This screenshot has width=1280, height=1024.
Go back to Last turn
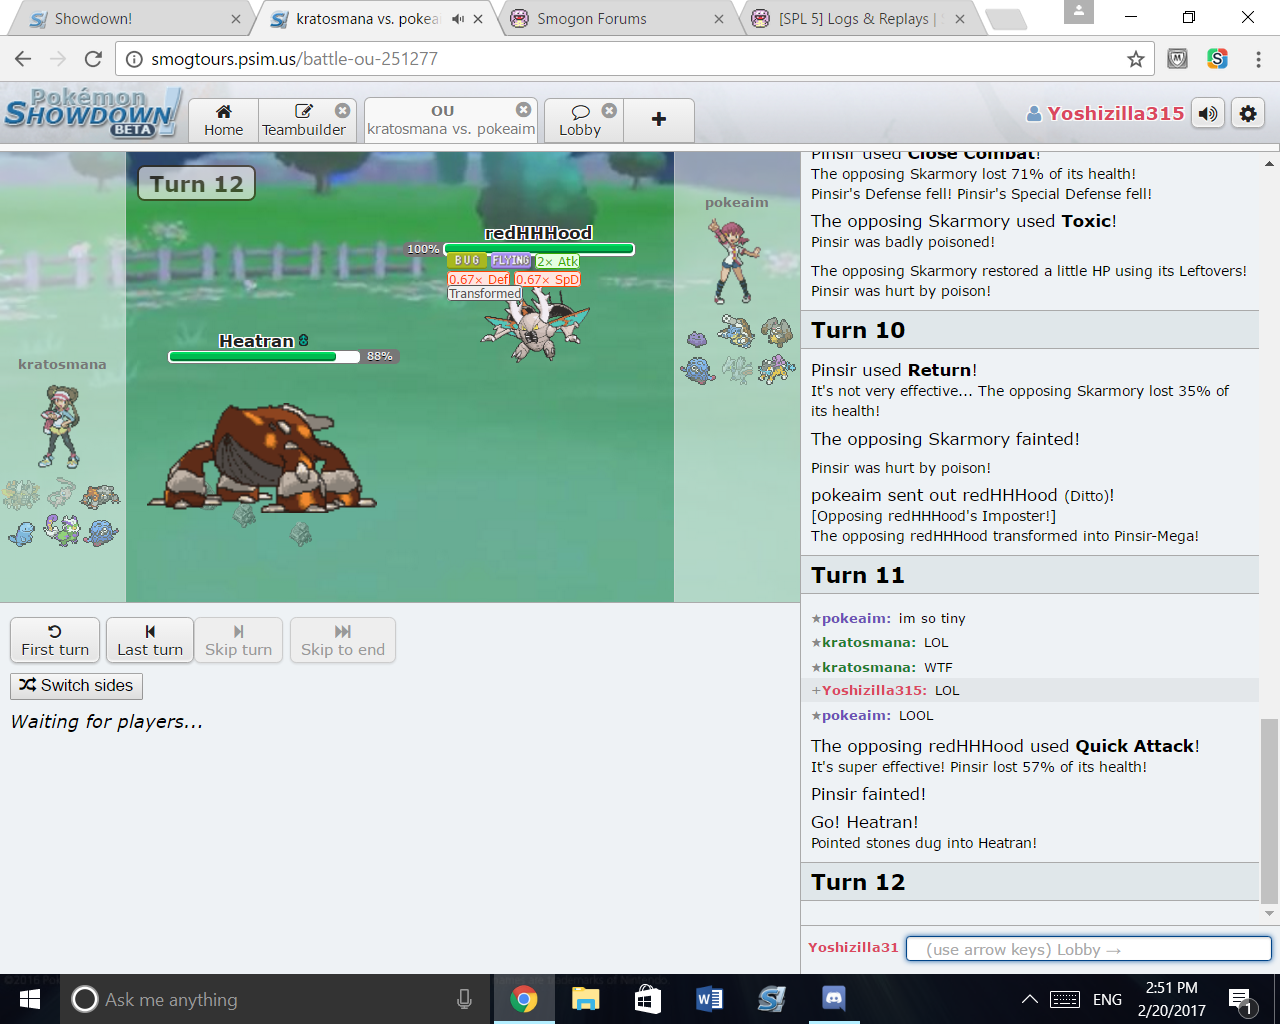pos(150,640)
